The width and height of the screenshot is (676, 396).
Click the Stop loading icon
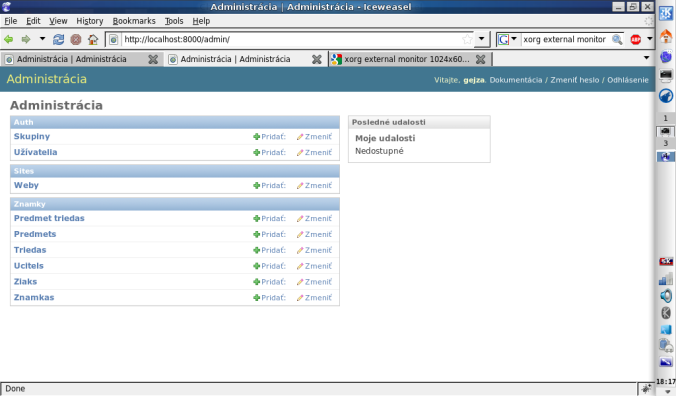(x=76, y=39)
